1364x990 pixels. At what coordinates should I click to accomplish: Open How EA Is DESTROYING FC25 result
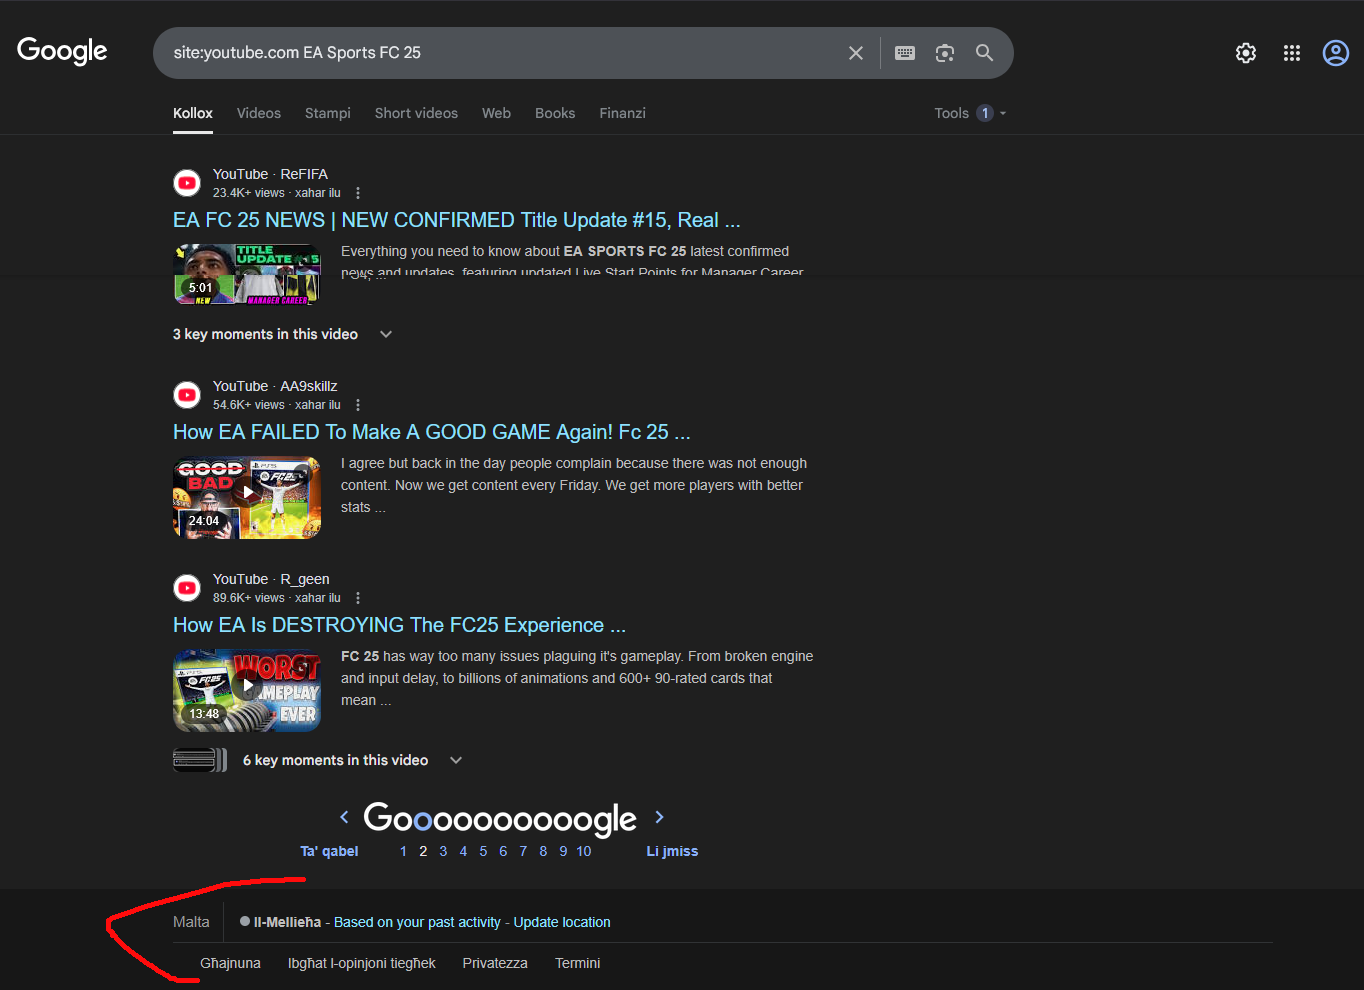click(x=399, y=625)
